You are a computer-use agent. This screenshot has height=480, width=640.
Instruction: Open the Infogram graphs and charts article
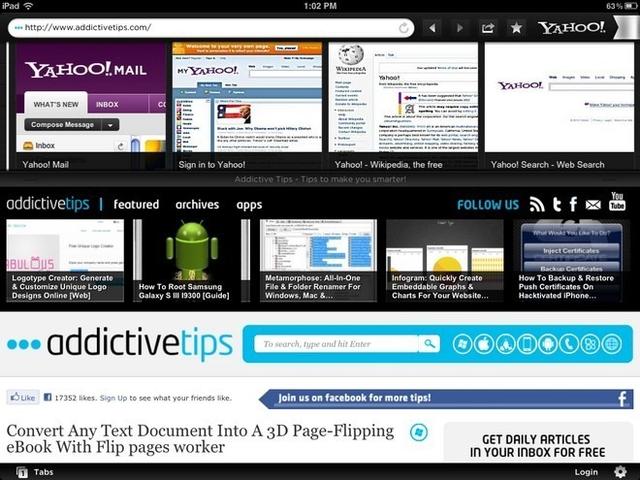pos(445,260)
